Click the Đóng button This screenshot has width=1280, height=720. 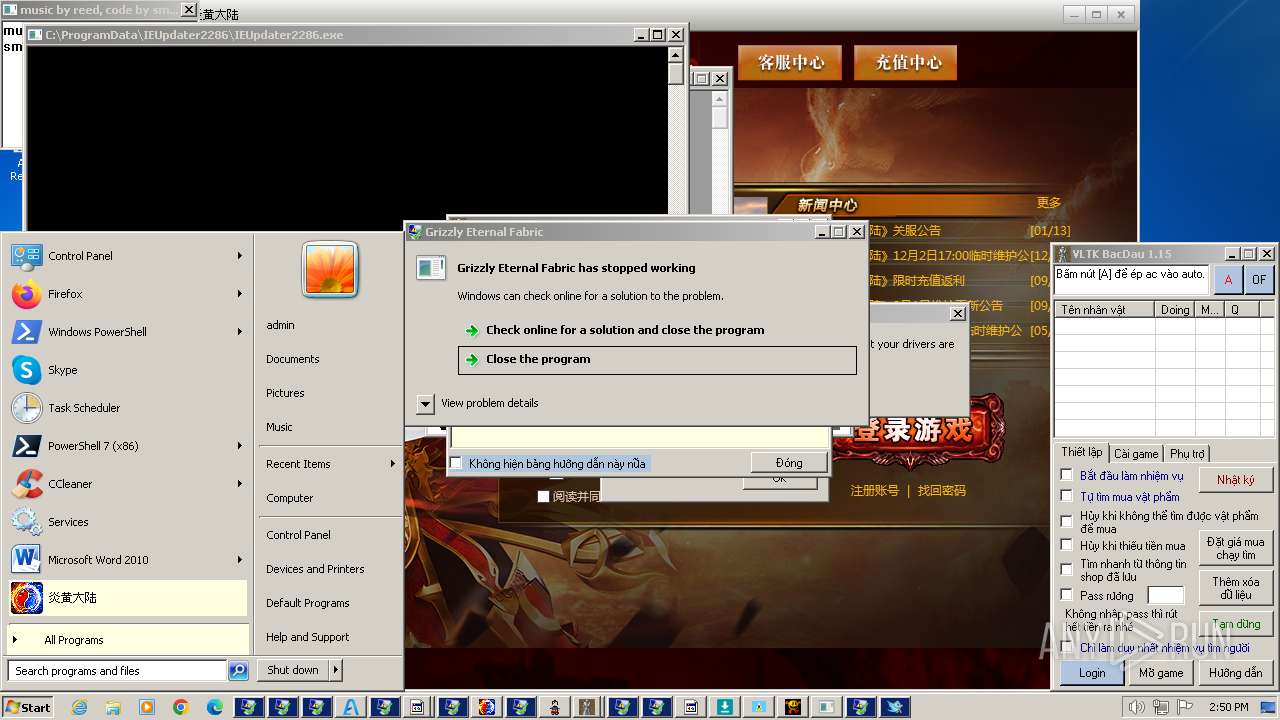coord(789,463)
